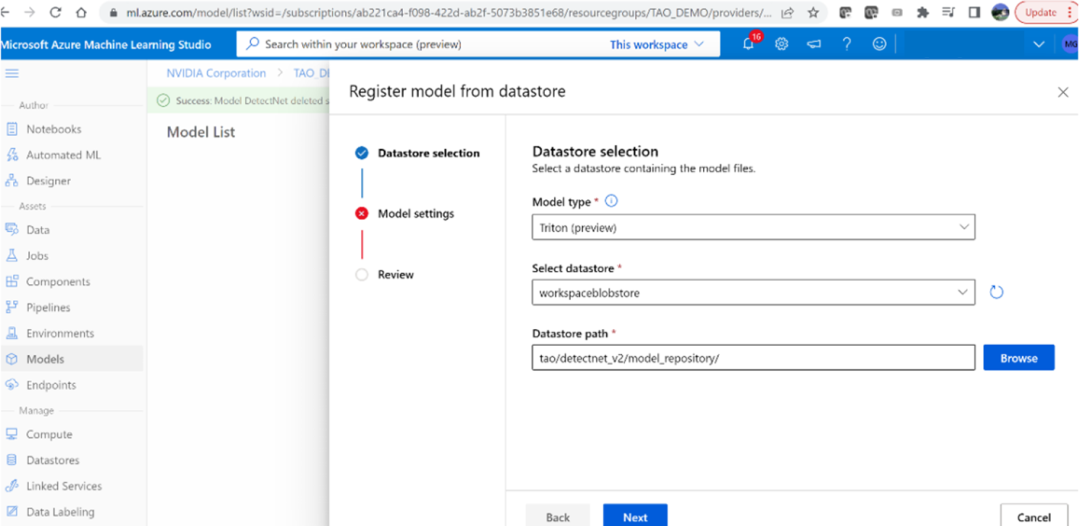Click the Model List heading
1080x526 pixels.
(200, 132)
